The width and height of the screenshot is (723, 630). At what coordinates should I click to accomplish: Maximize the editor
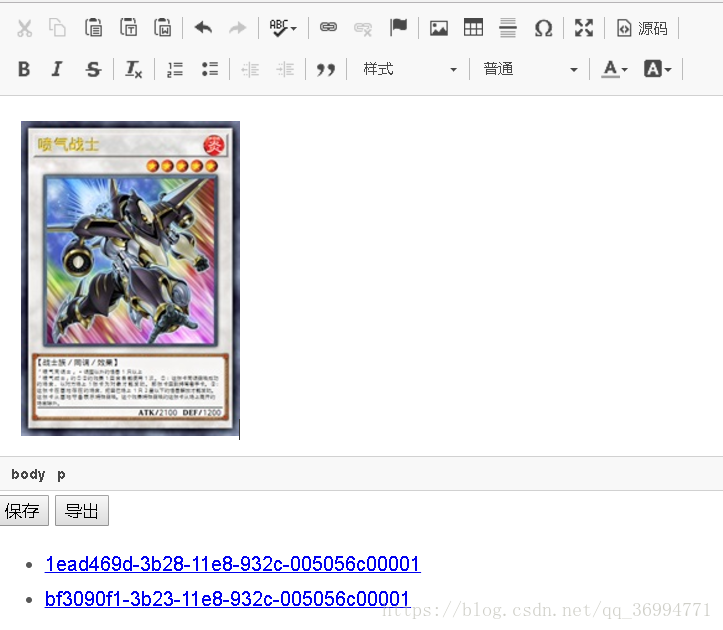584,28
